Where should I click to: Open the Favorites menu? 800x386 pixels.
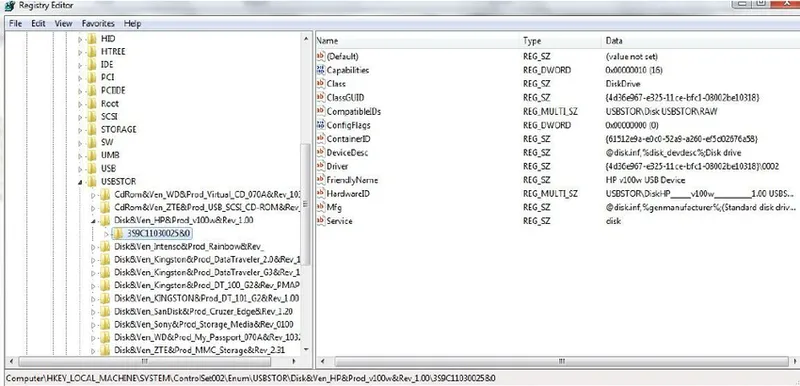(x=98, y=23)
